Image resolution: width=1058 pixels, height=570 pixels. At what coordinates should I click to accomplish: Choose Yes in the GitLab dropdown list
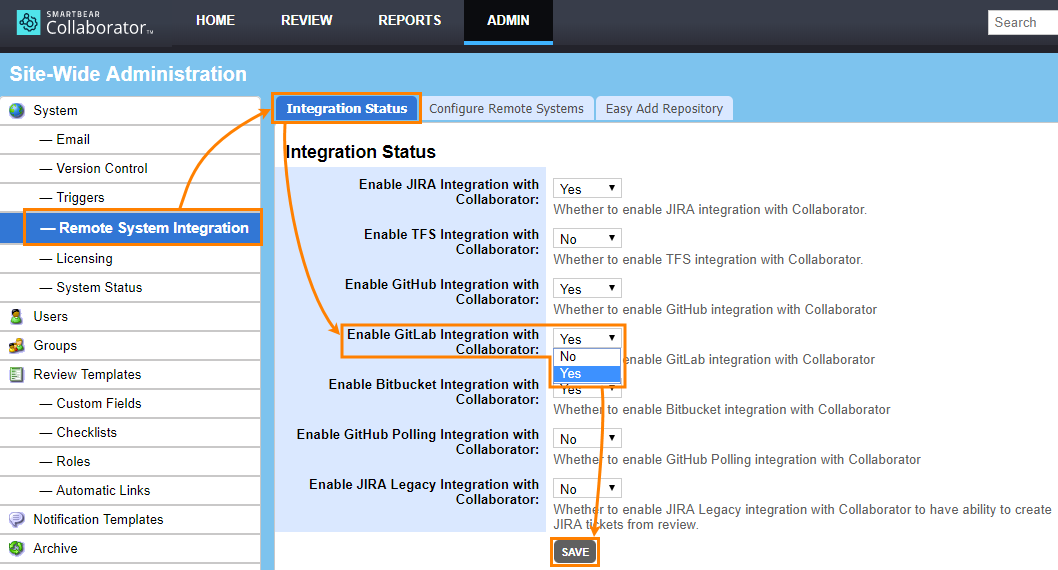tap(587, 374)
